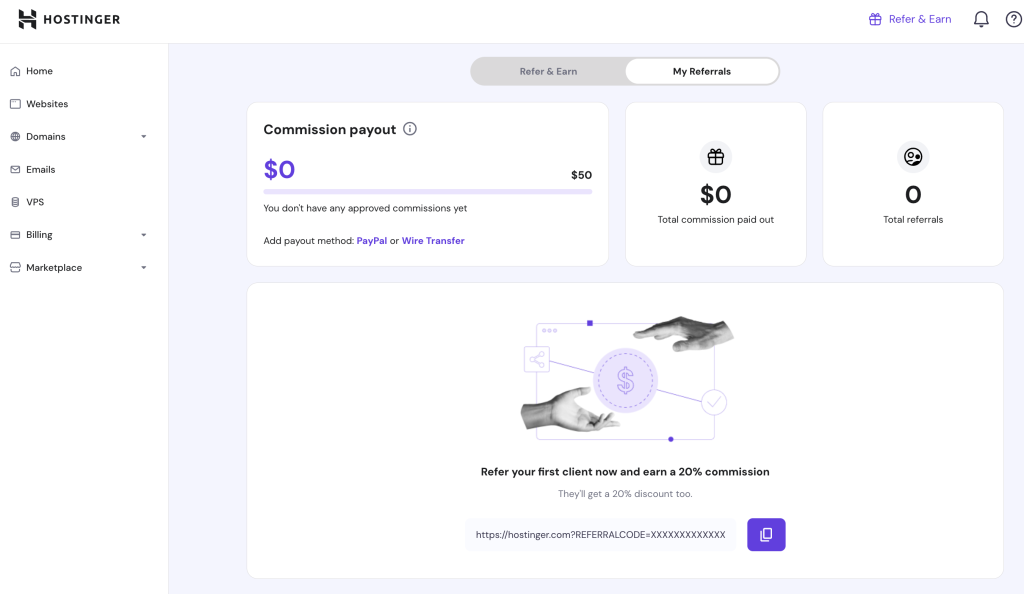1024x594 pixels.
Task: Select the referral URL text field
Action: [600, 534]
